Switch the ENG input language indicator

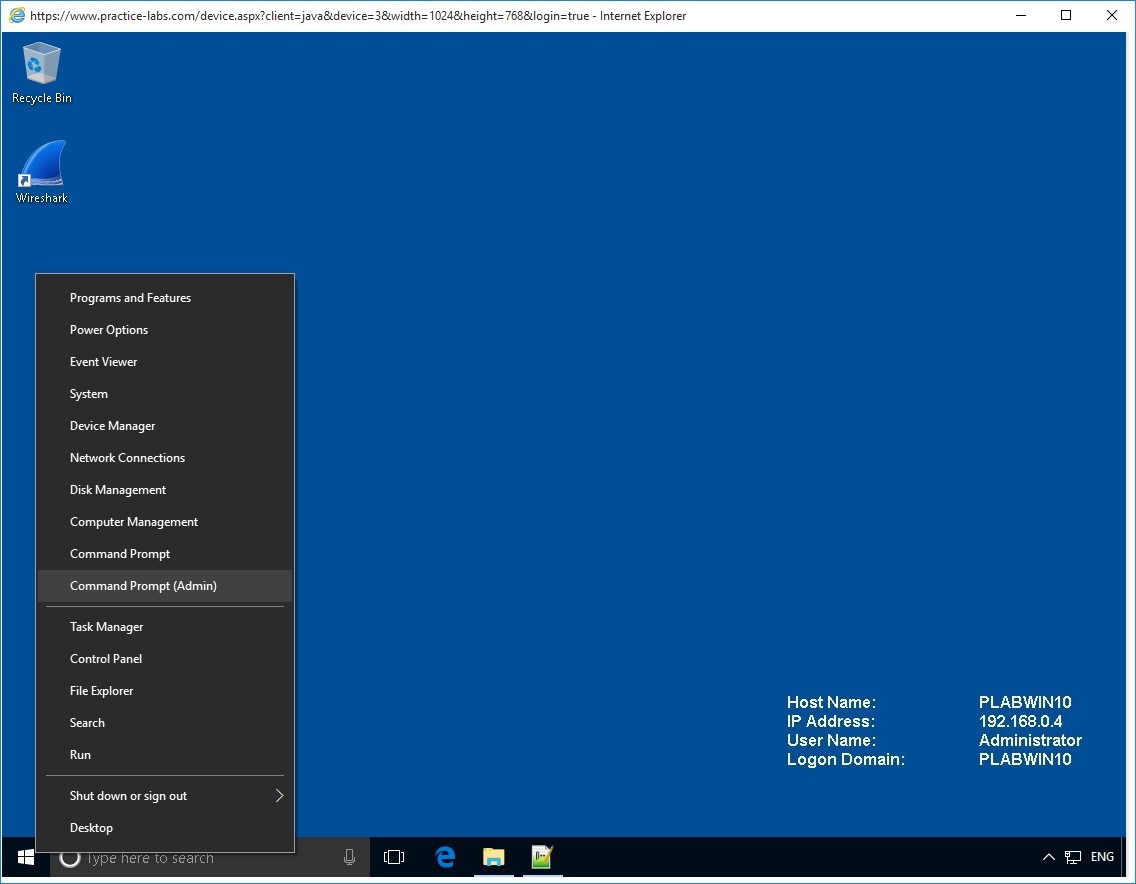click(1102, 857)
